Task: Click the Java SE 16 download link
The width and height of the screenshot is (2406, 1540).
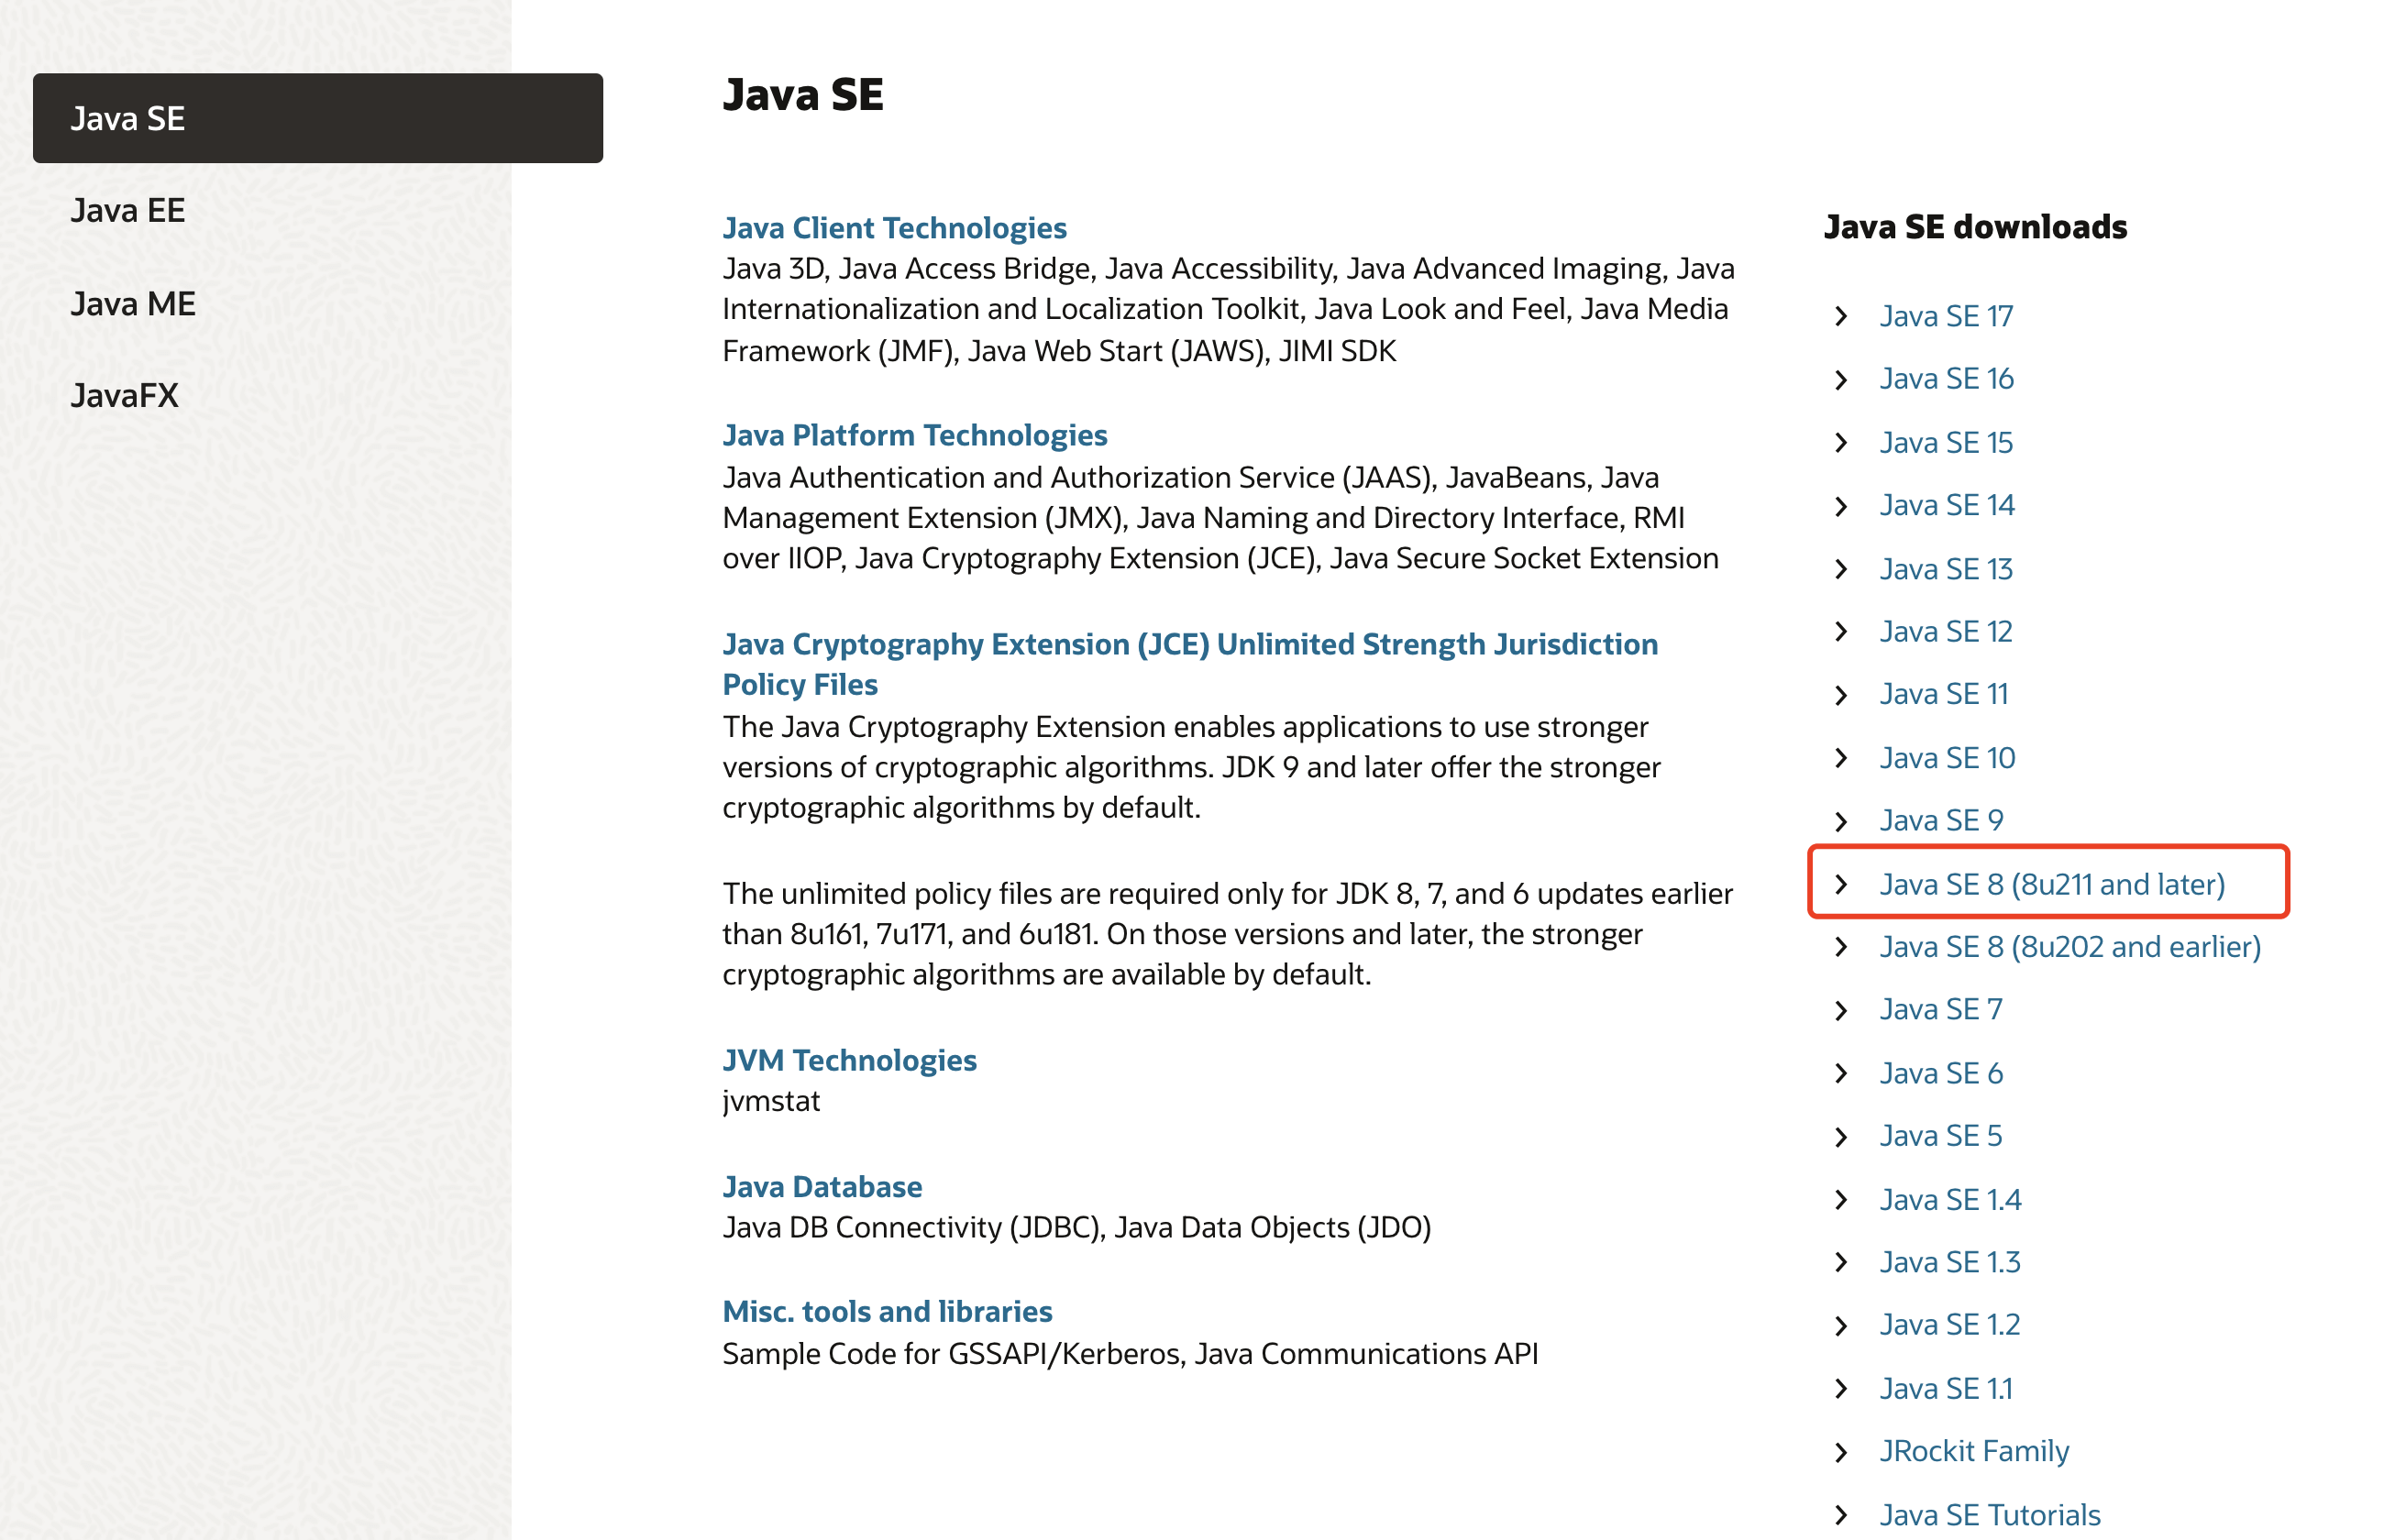Action: [x=1946, y=379]
